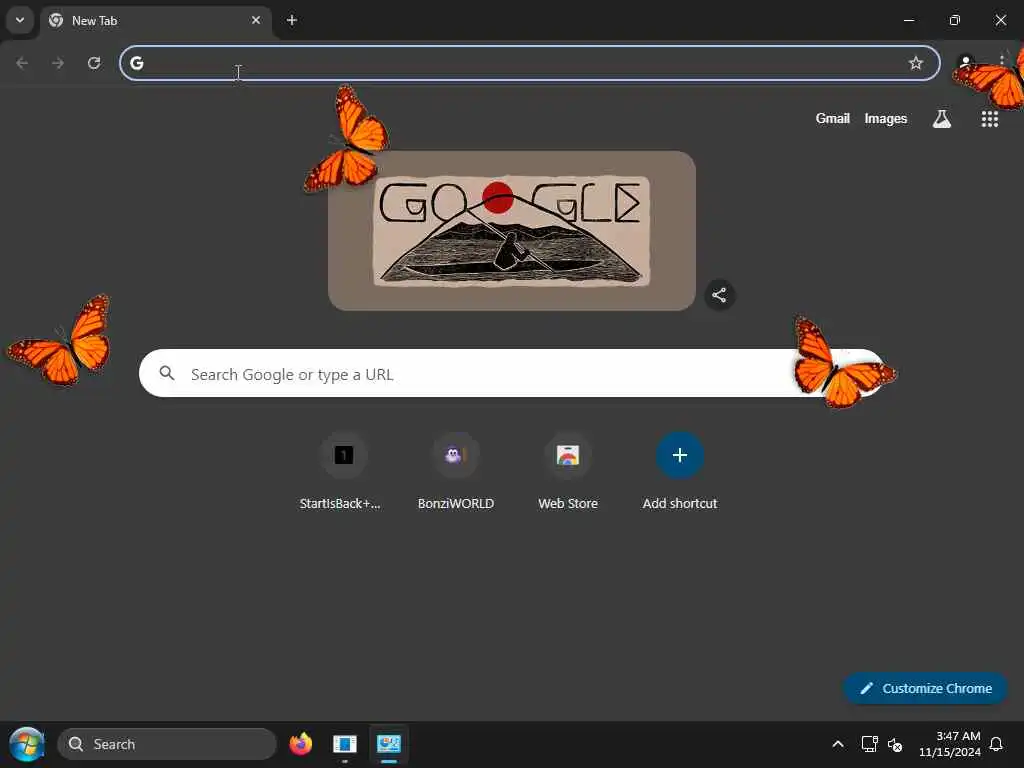Open the muted volume tray icon
The image size is (1024, 768).
[x=895, y=744]
